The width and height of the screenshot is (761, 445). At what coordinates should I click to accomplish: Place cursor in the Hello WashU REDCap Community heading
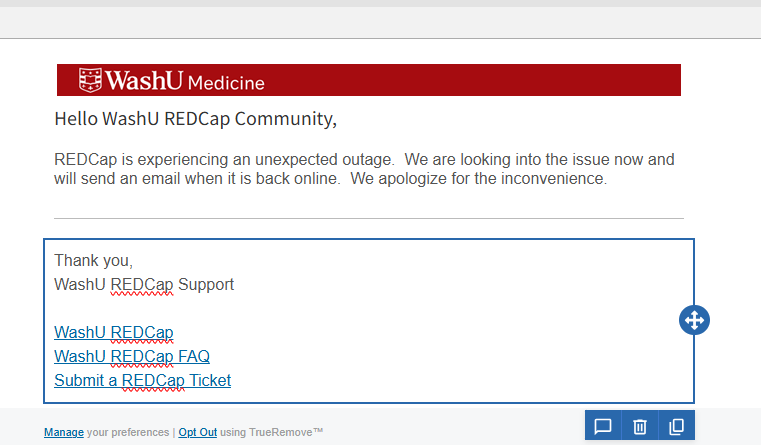point(196,119)
